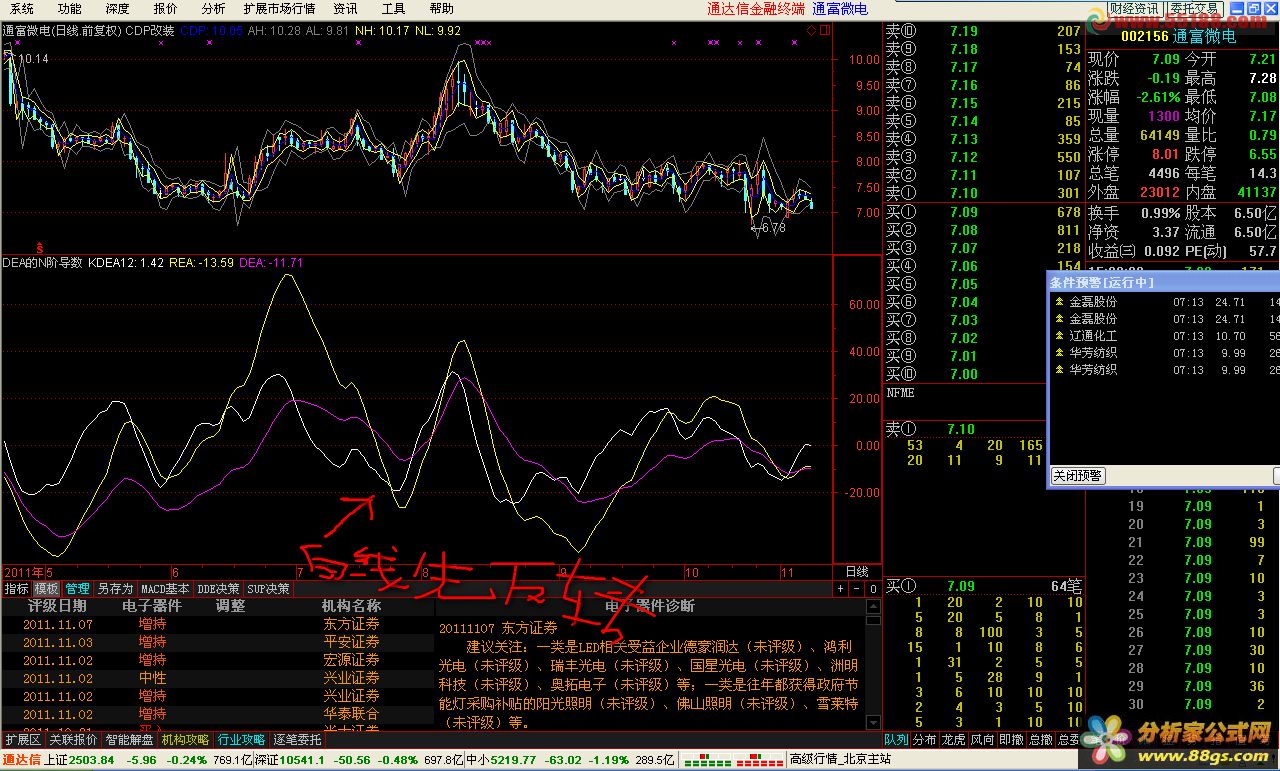1280x771 pixels.
Task: Switch to the SUP决策 template
Action: (268, 589)
